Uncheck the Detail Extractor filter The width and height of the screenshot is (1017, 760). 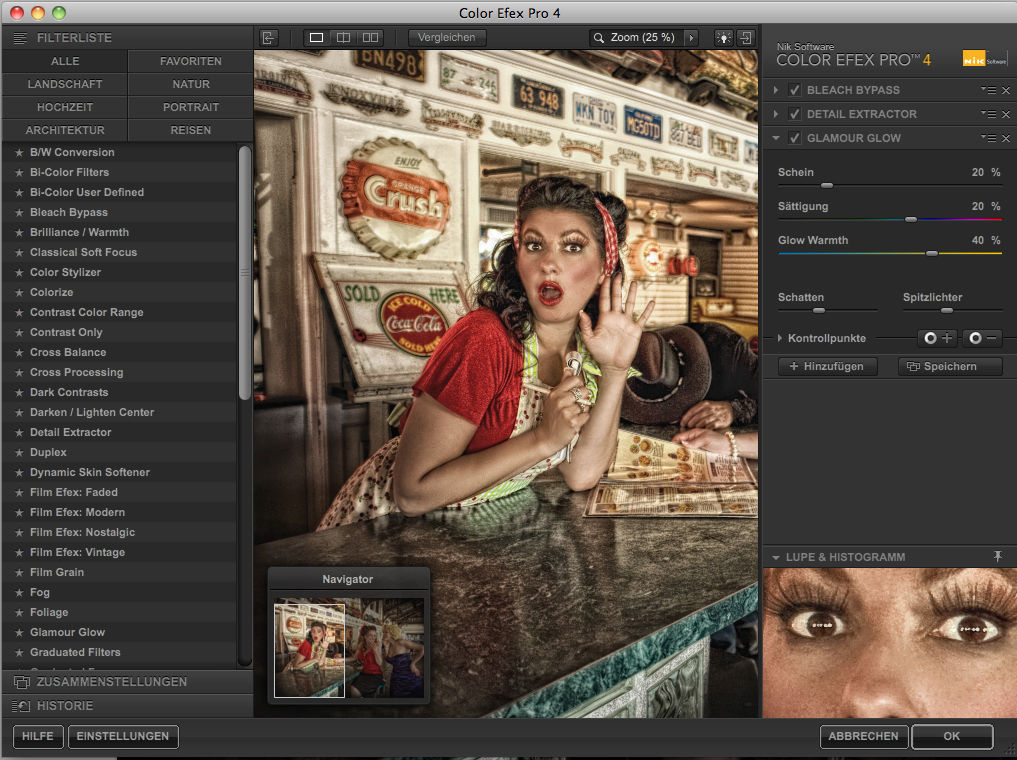pyautogui.click(x=795, y=114)
